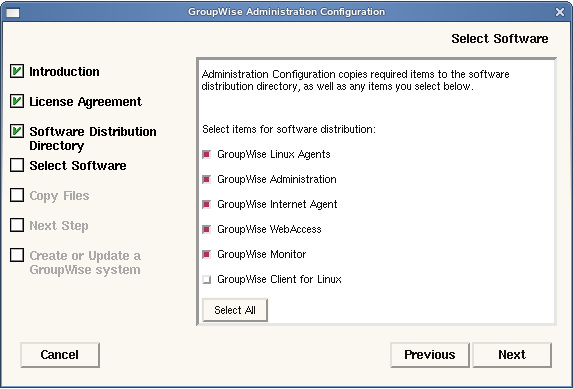Screen dimensions: 573x389
Task: Select the Introduction step label
Action: coord(64,72)
